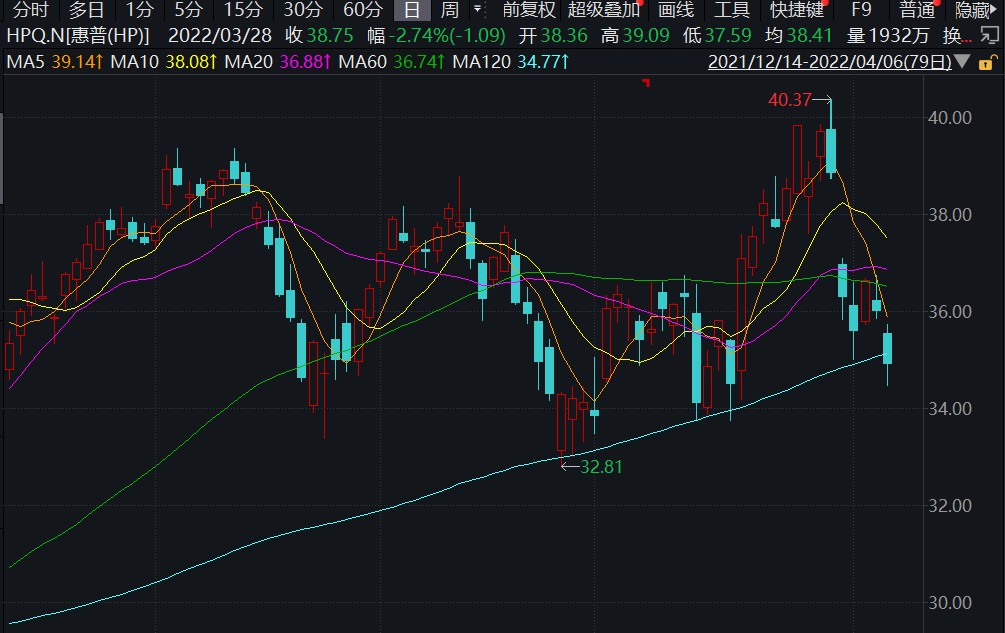Image resolution: width=1005 pixels, height=633 pixels.
Task: Select the 60分 timeframe
Action: pyautogui.click(x=362, y=11)
